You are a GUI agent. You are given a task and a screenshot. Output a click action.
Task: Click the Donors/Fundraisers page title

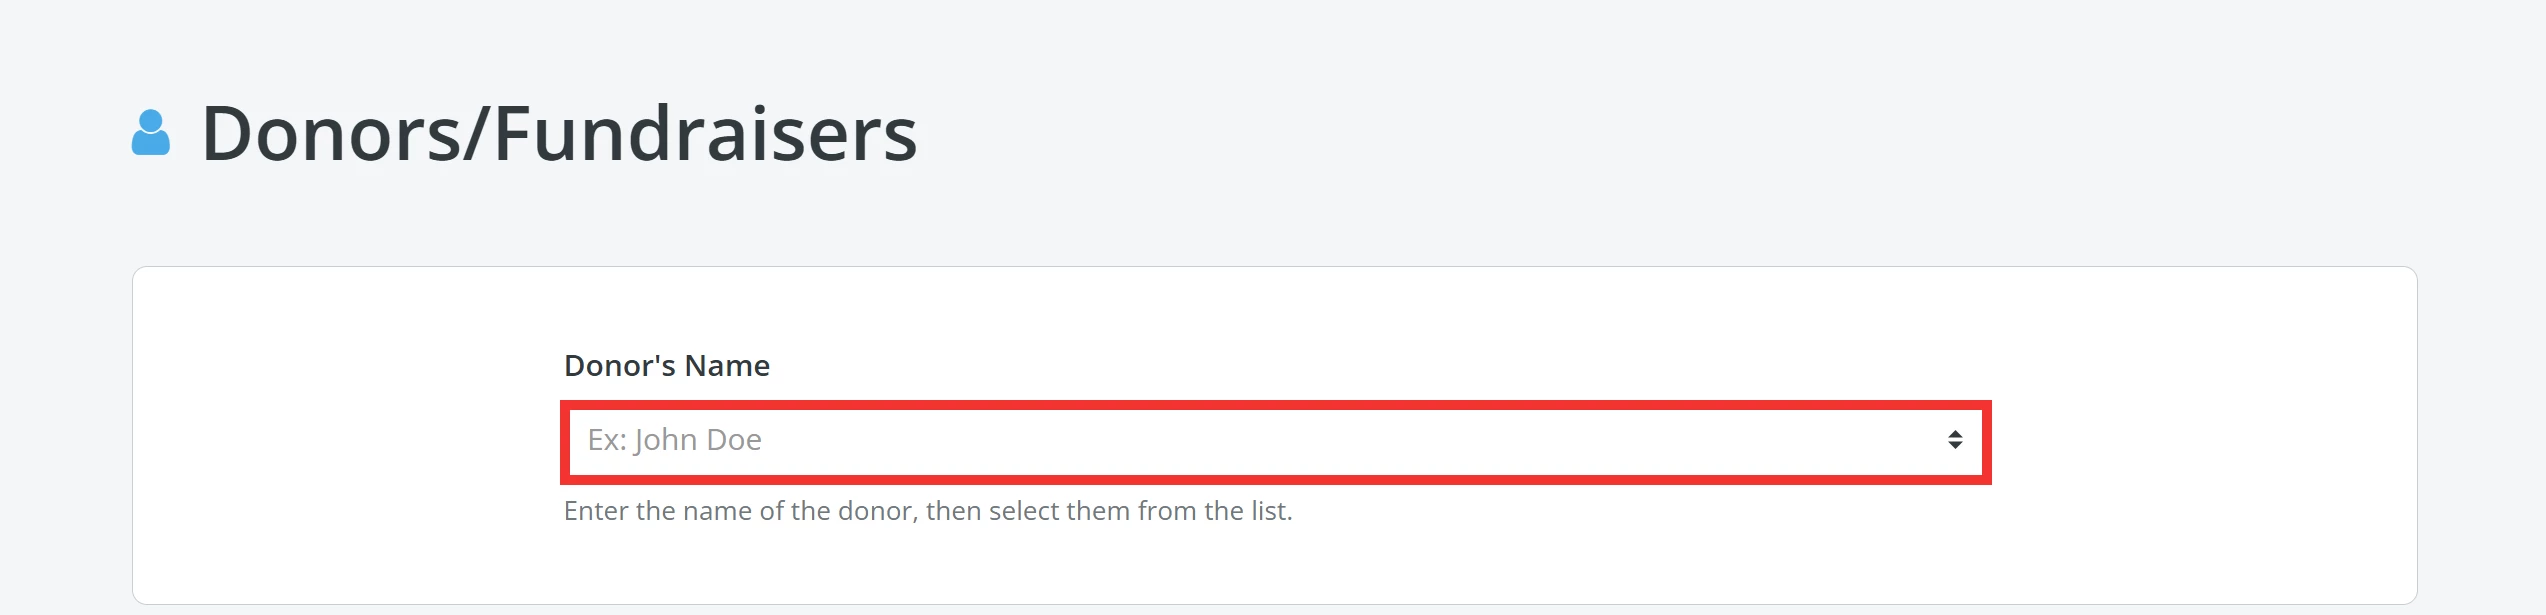(x=560, y=132)
